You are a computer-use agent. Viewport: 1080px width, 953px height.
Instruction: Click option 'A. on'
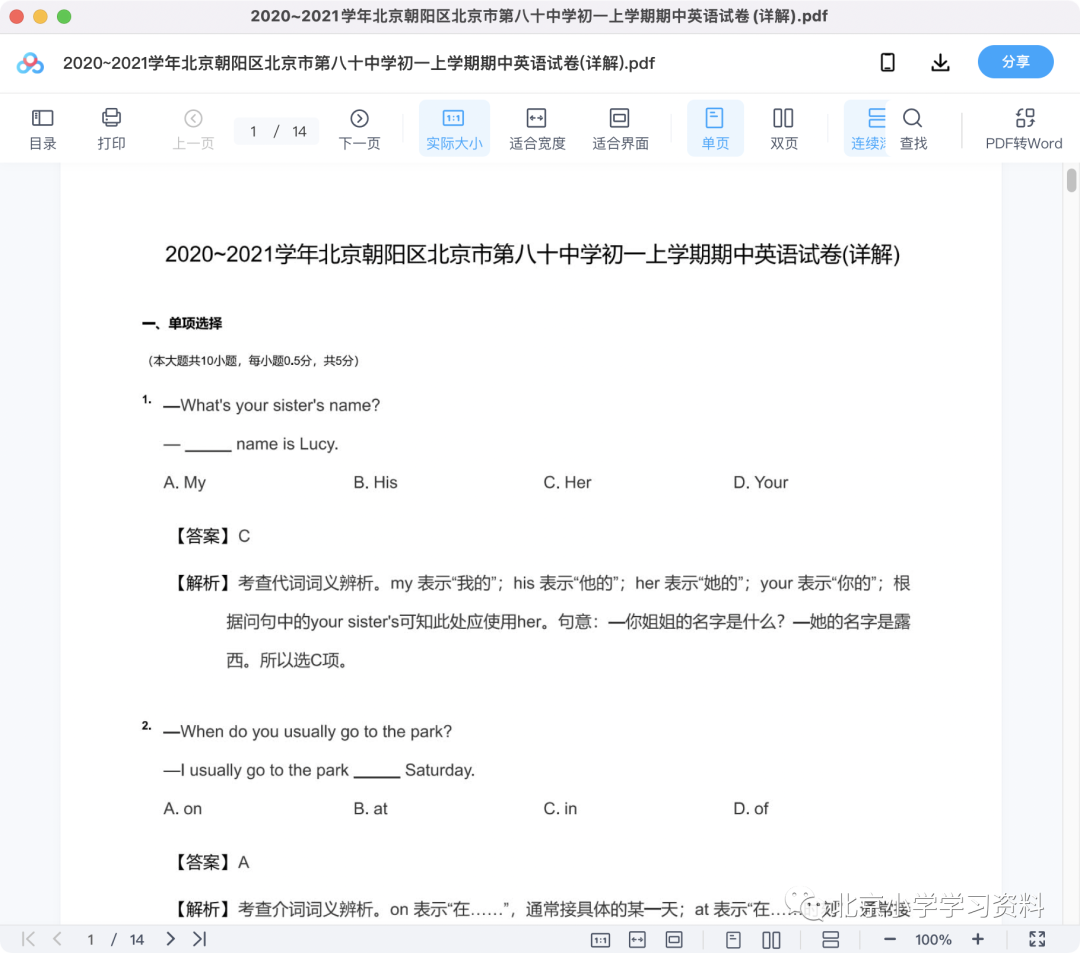(x=183, y=808)
